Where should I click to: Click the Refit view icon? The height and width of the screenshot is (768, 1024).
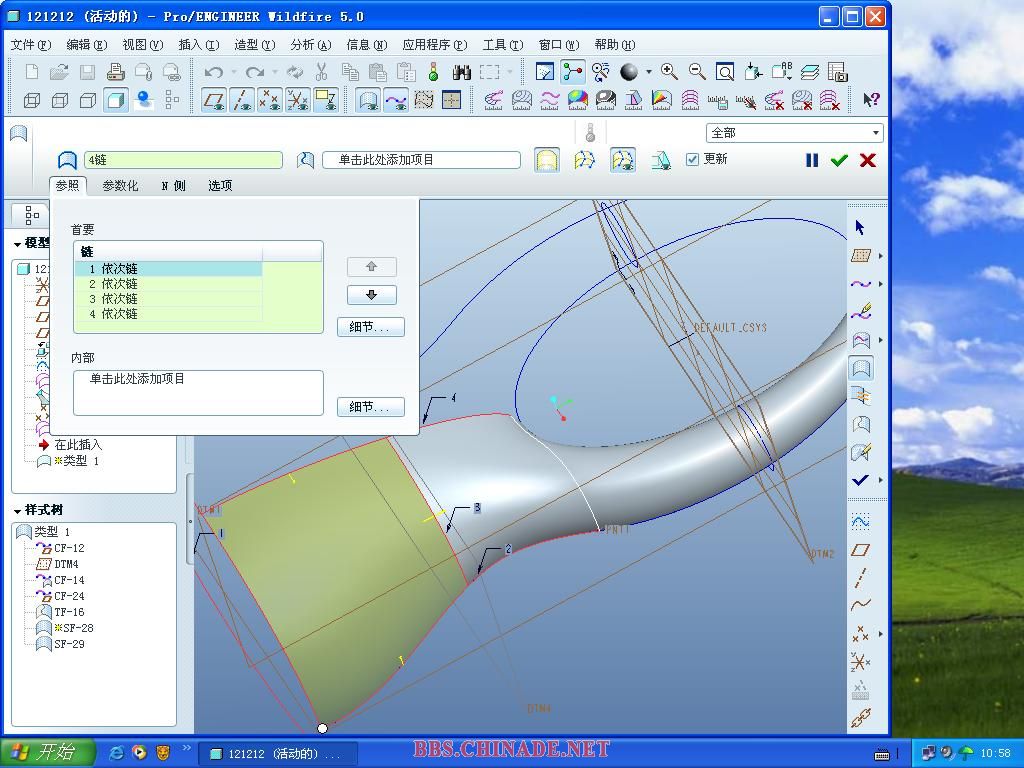point(725,72)
